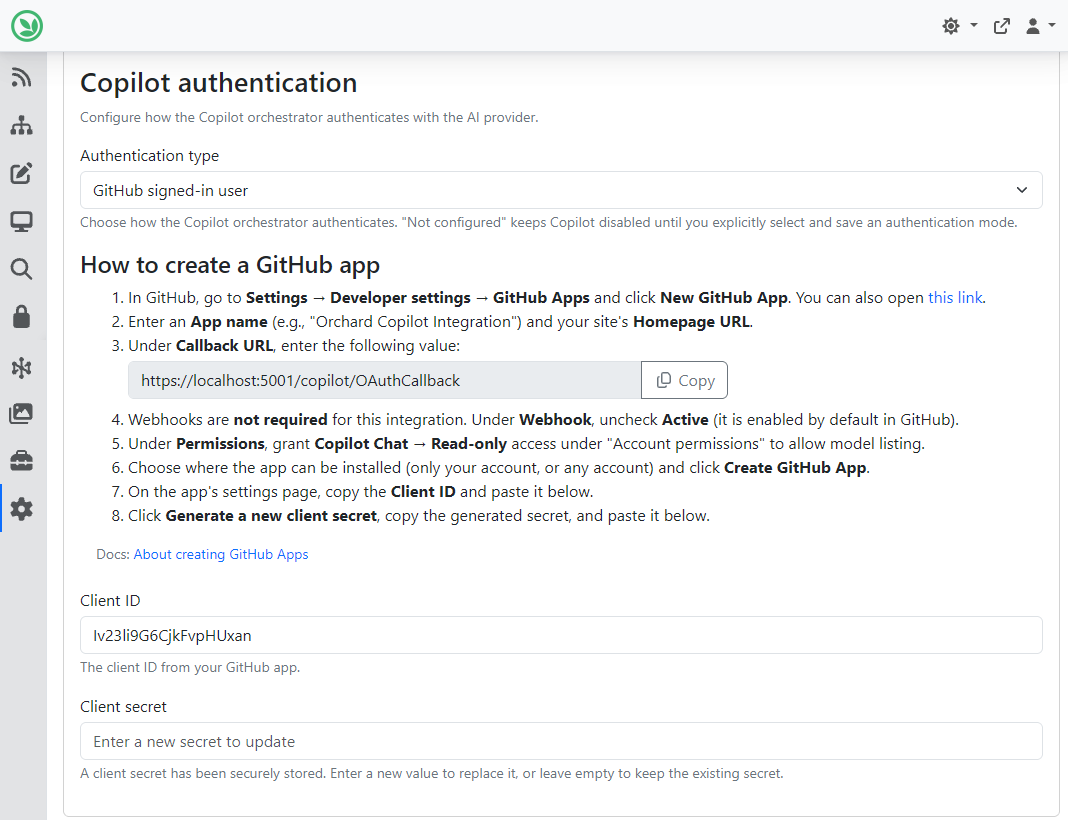Open the search magnifier sidebar icon
The width and height of the screenshot is (1068, 820).
coord(21,269)
